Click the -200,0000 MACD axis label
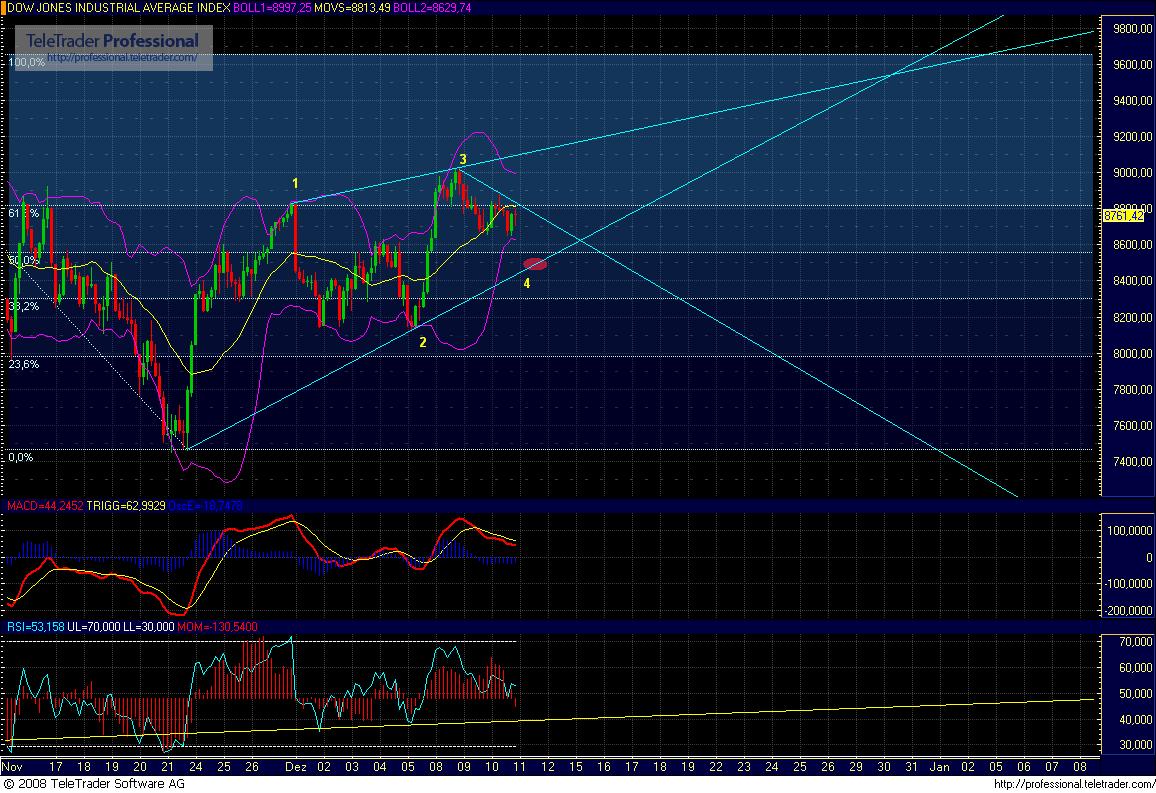 tap(1129, 611)
